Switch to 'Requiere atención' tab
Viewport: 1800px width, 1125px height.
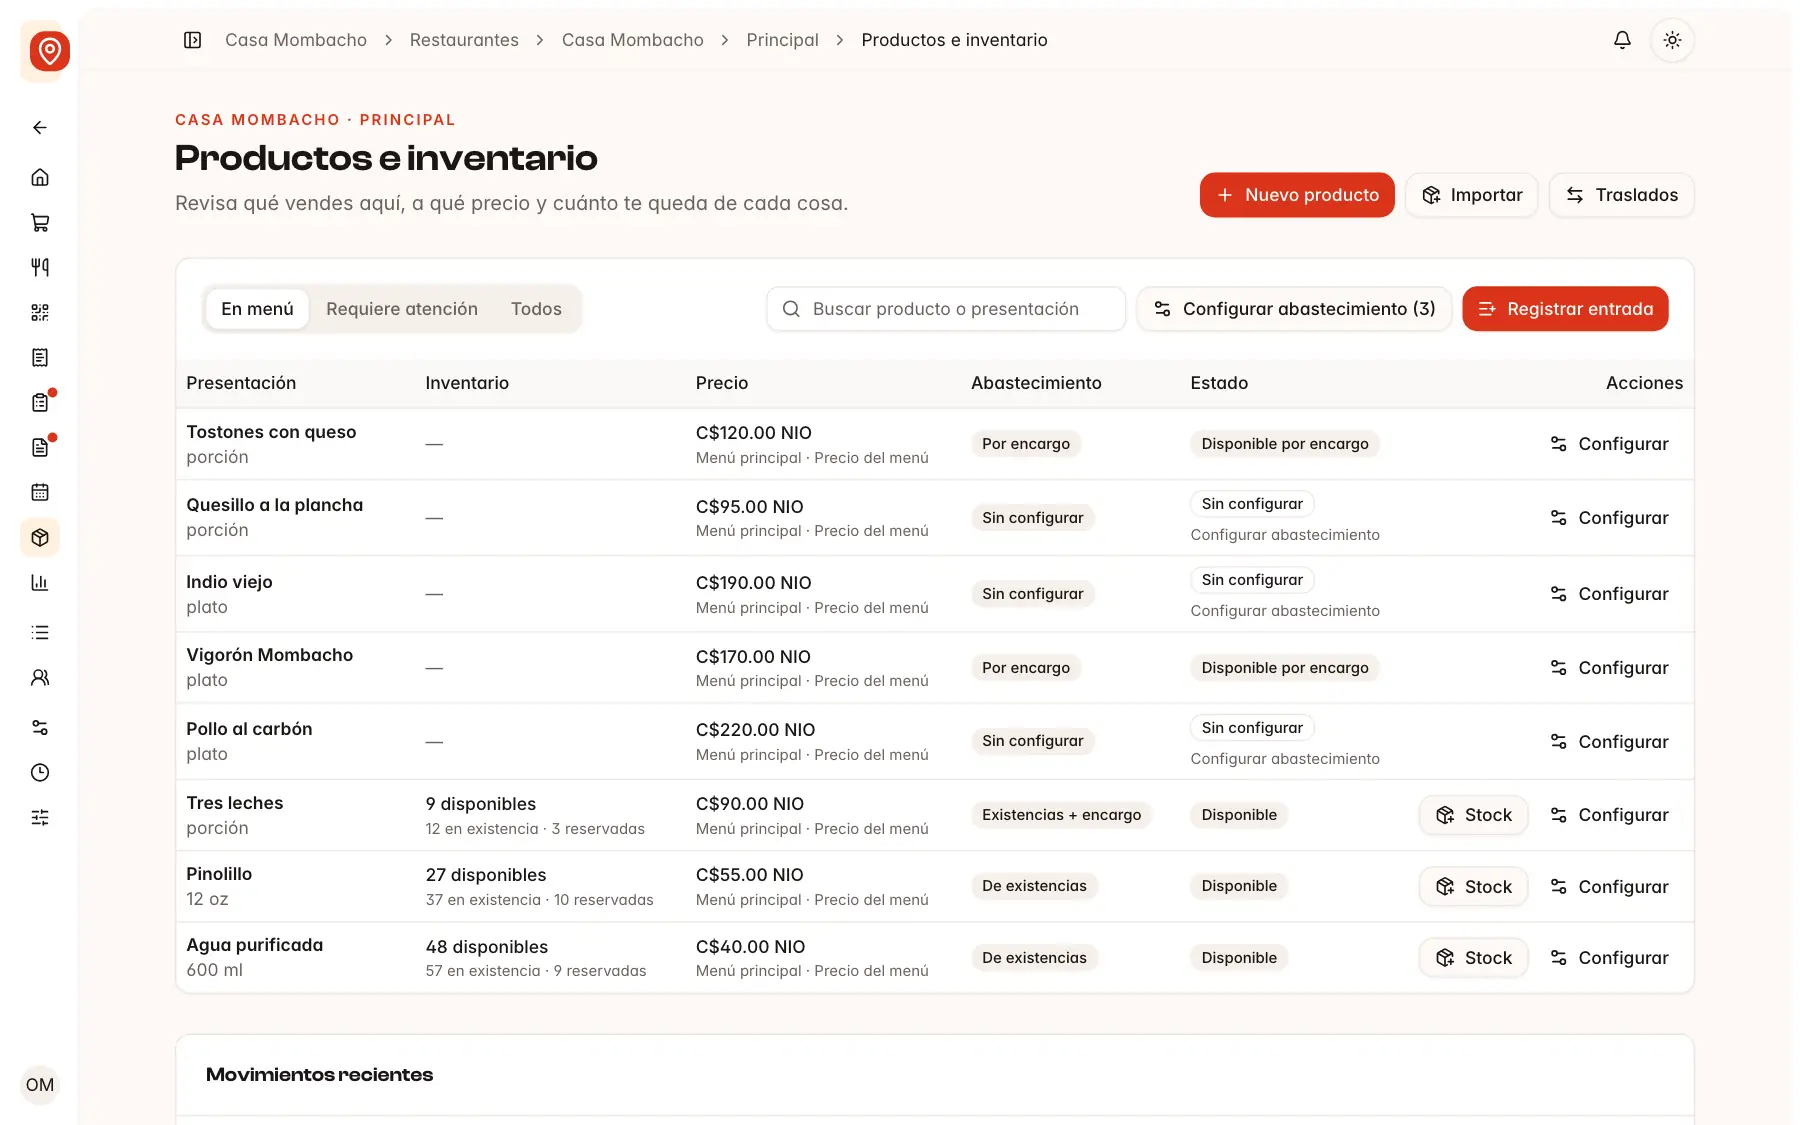click(402, 309)
